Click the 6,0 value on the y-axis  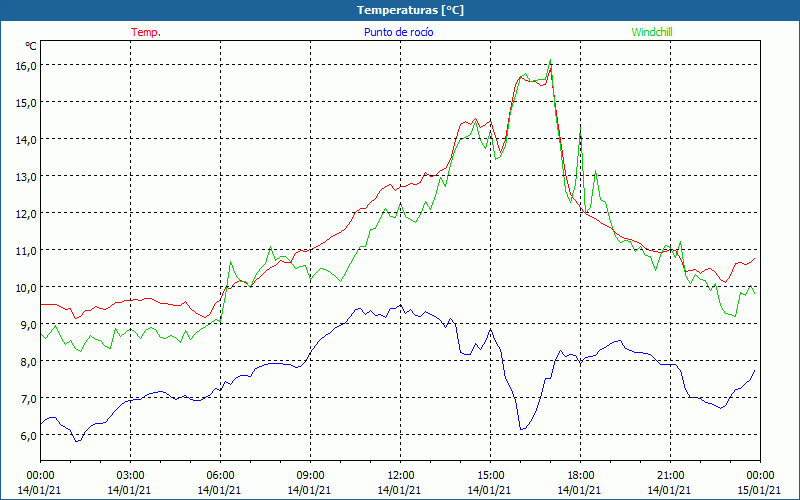click(x=28, y=435)
